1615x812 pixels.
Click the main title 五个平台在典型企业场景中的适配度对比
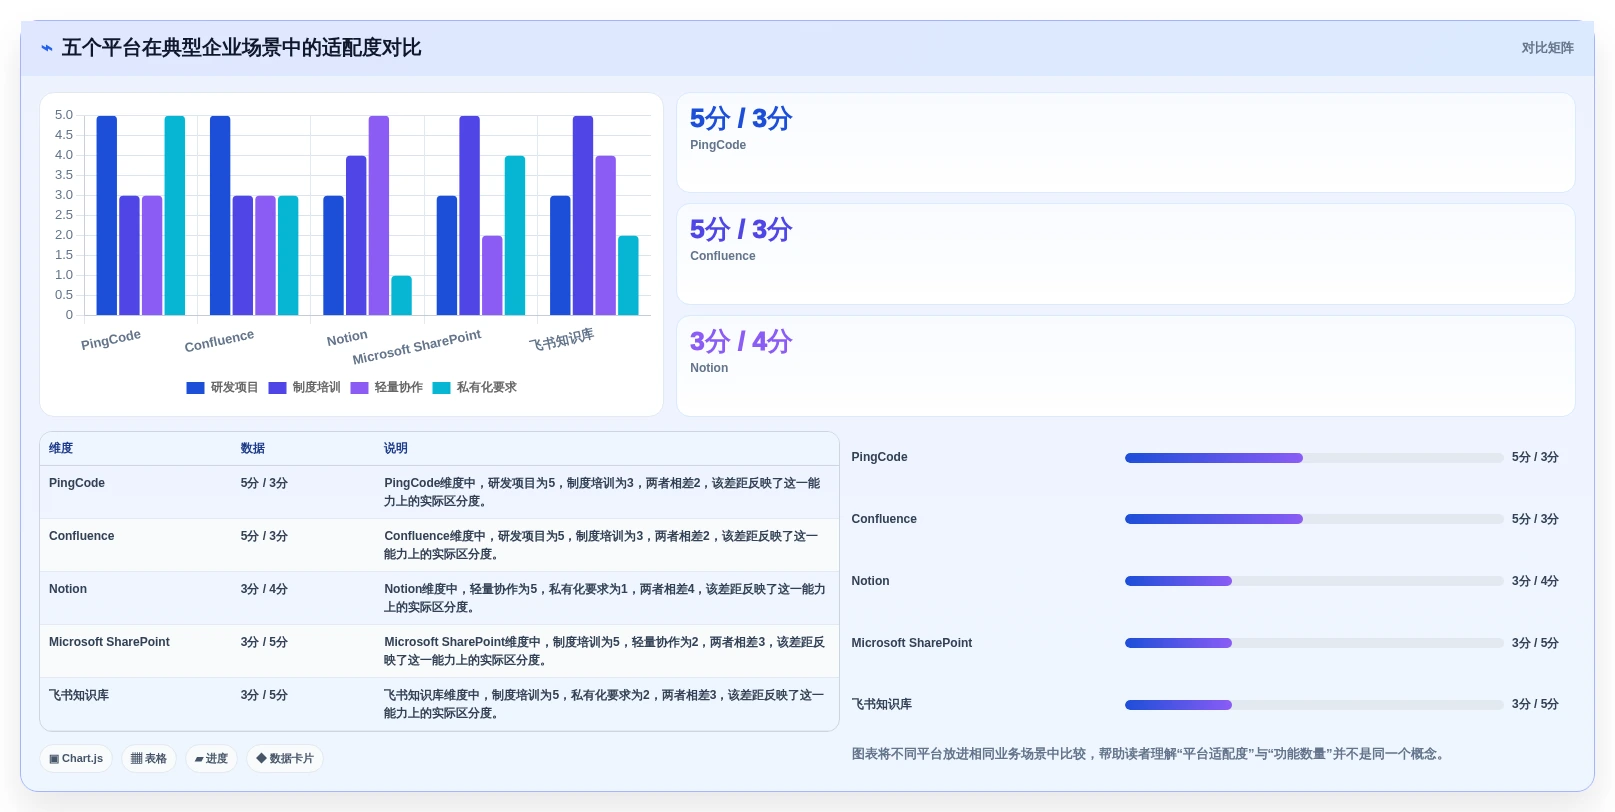click(x=242, y=48)
